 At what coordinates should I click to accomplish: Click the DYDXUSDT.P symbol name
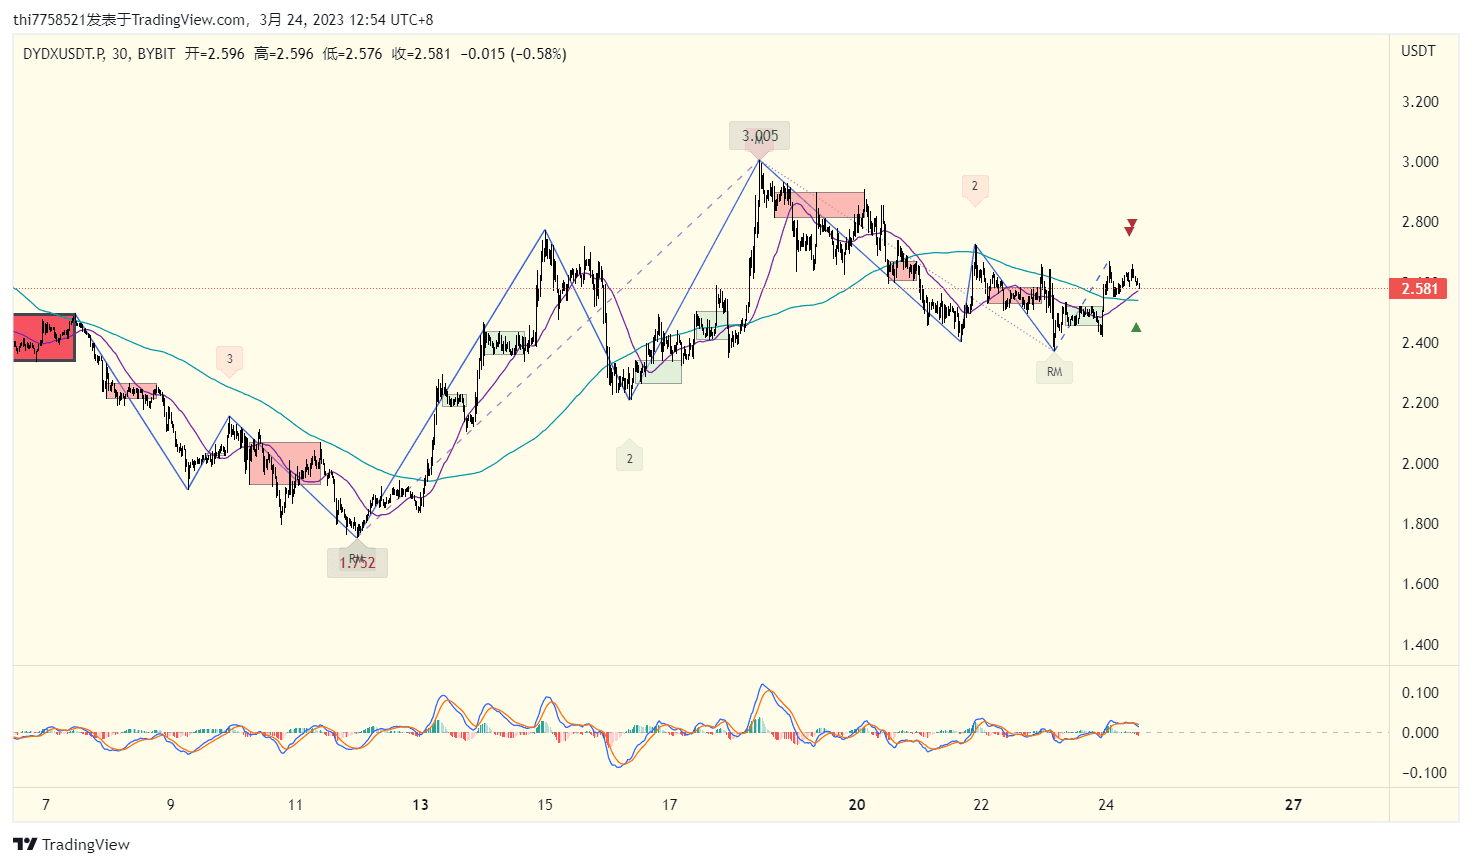(x=64, y=54)
